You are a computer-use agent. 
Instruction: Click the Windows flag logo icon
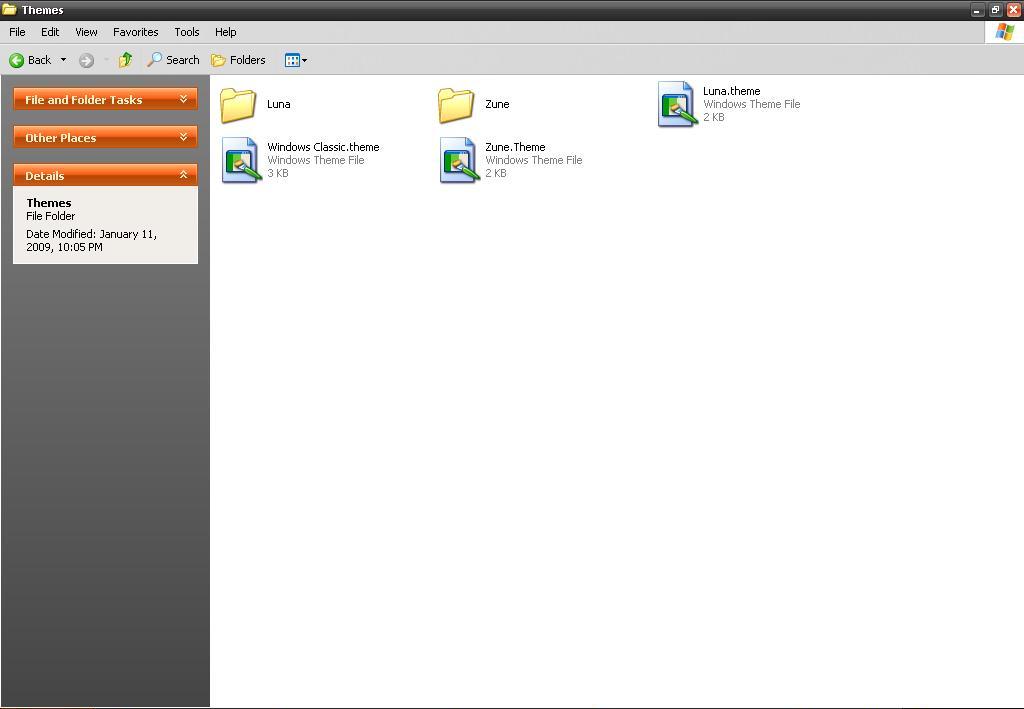pyautogui.click(x=1004, y=31)
